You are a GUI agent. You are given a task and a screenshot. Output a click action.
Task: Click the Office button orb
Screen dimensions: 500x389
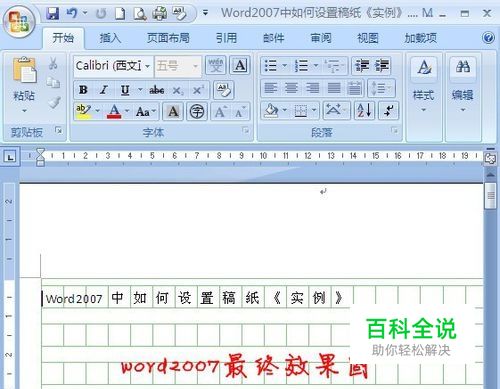[19, 21]
